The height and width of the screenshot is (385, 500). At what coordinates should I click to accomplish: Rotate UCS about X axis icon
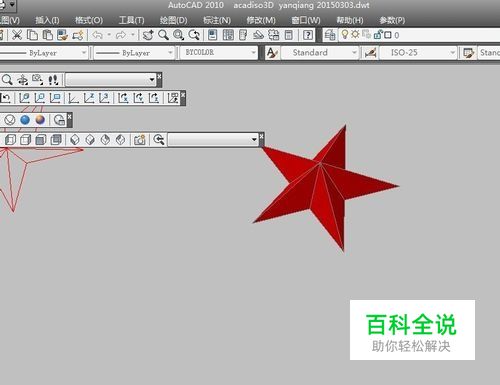[123, 98]
